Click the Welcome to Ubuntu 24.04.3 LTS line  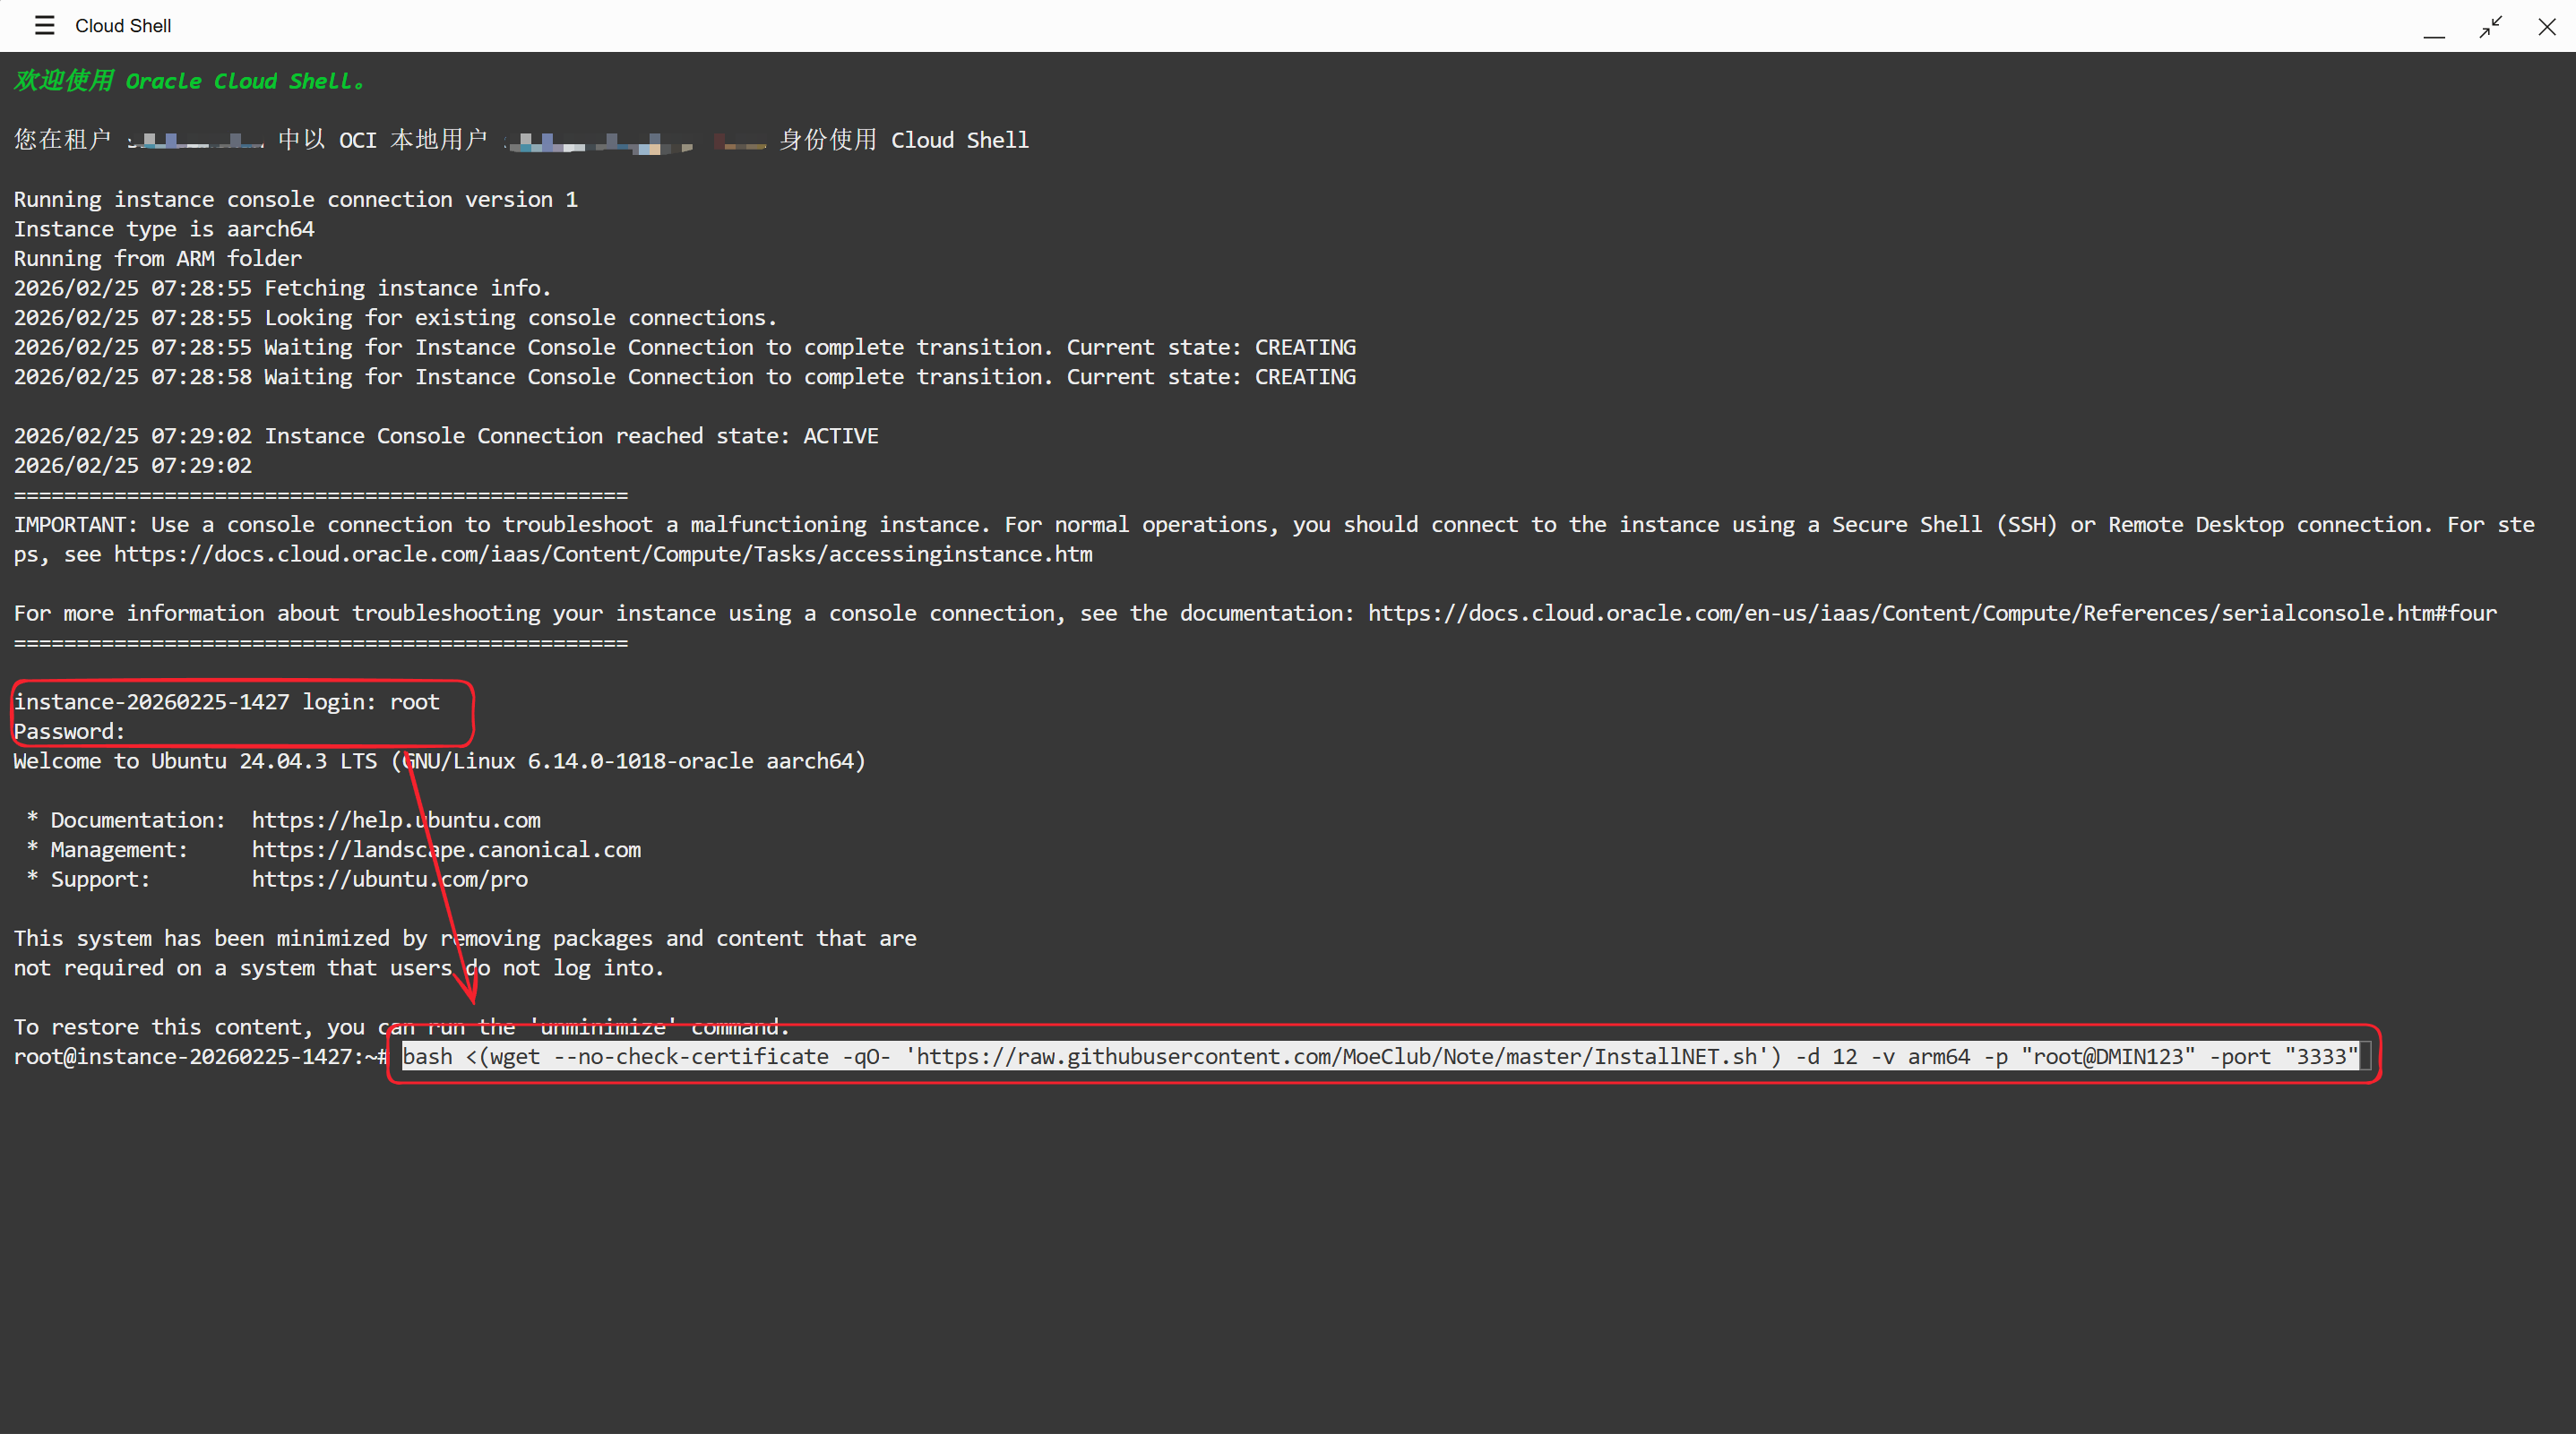(x=439, y=761)
